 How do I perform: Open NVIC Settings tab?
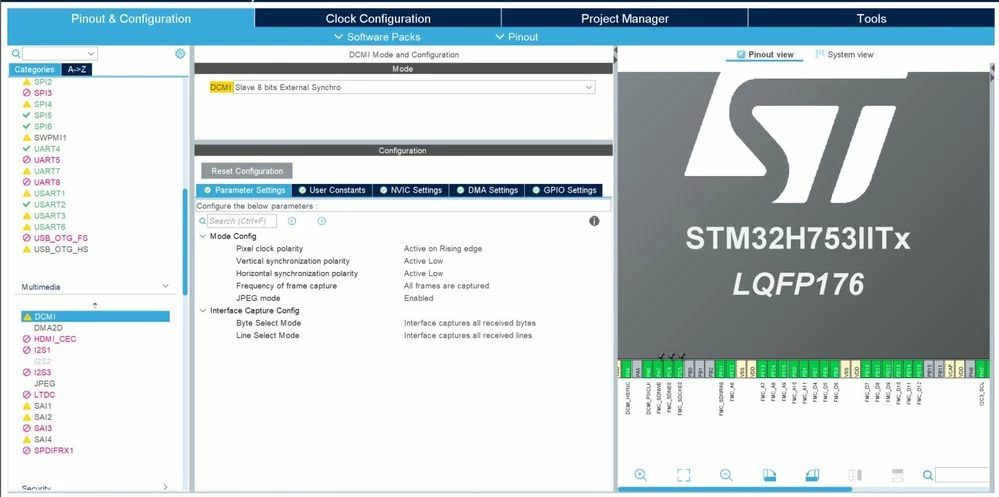pyautogui.click(x=411, y=190)
